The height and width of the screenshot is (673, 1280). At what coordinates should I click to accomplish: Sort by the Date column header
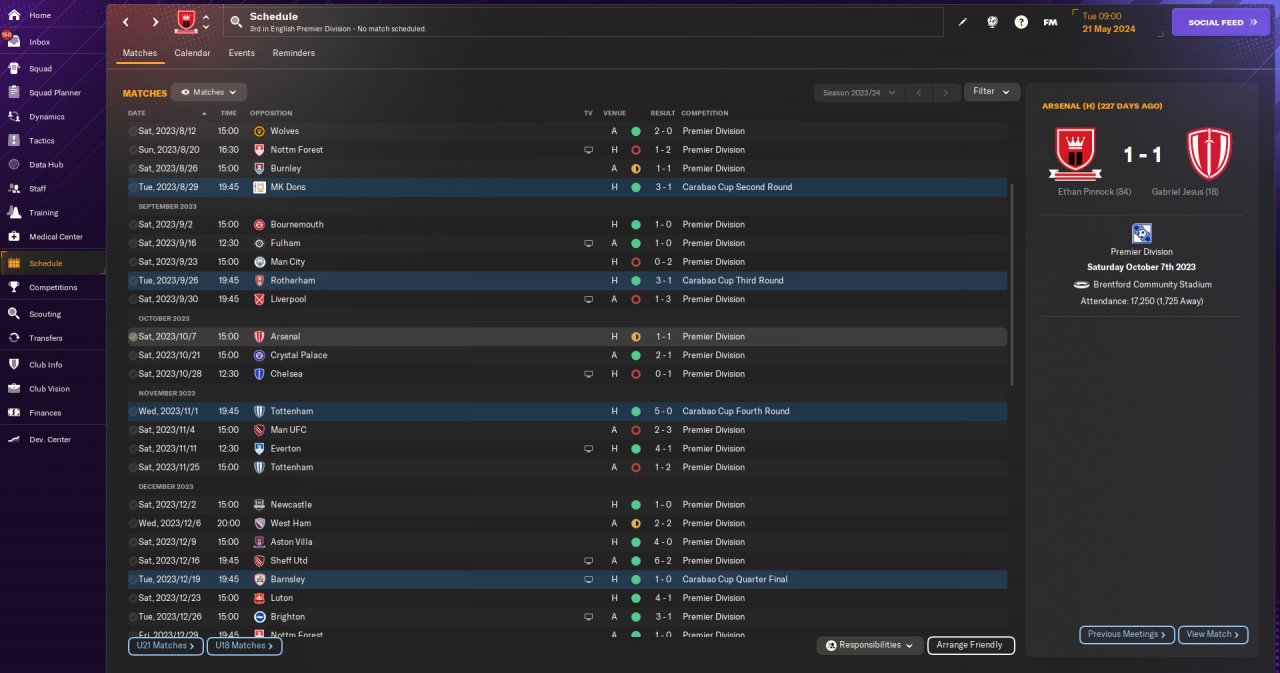pos(137,113)
